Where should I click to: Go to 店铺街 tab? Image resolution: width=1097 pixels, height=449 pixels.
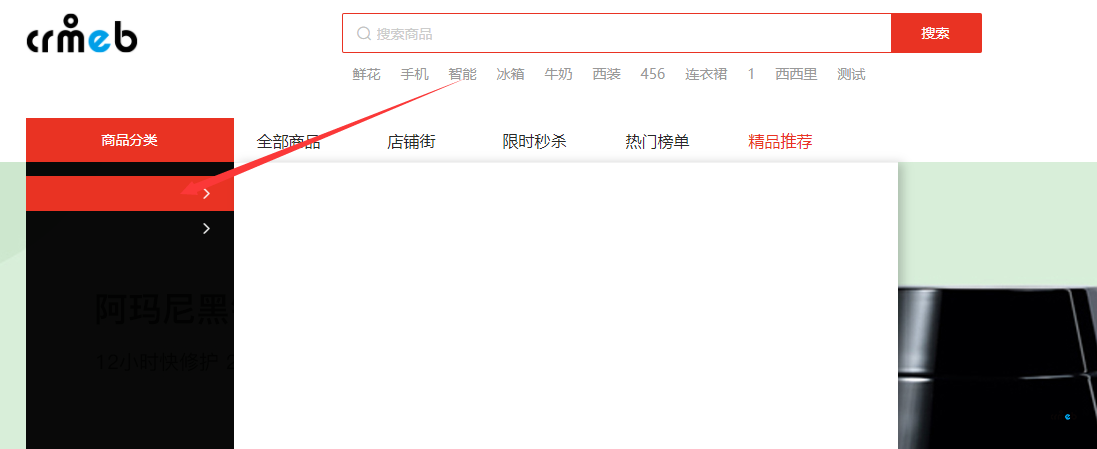click(411, 142)
